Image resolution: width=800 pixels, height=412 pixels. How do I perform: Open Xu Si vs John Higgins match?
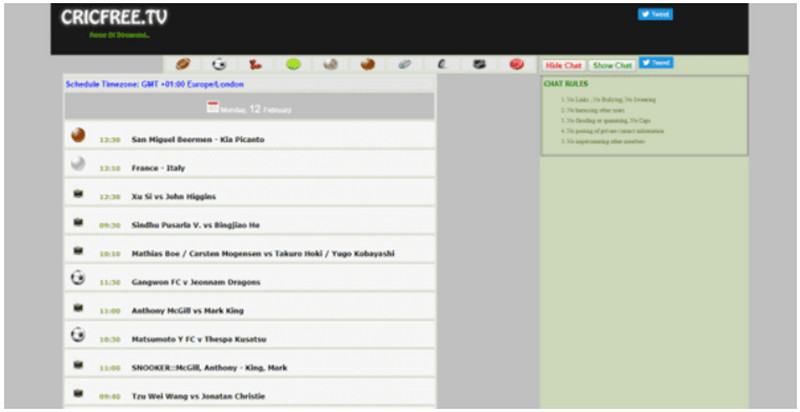point(173,196)
